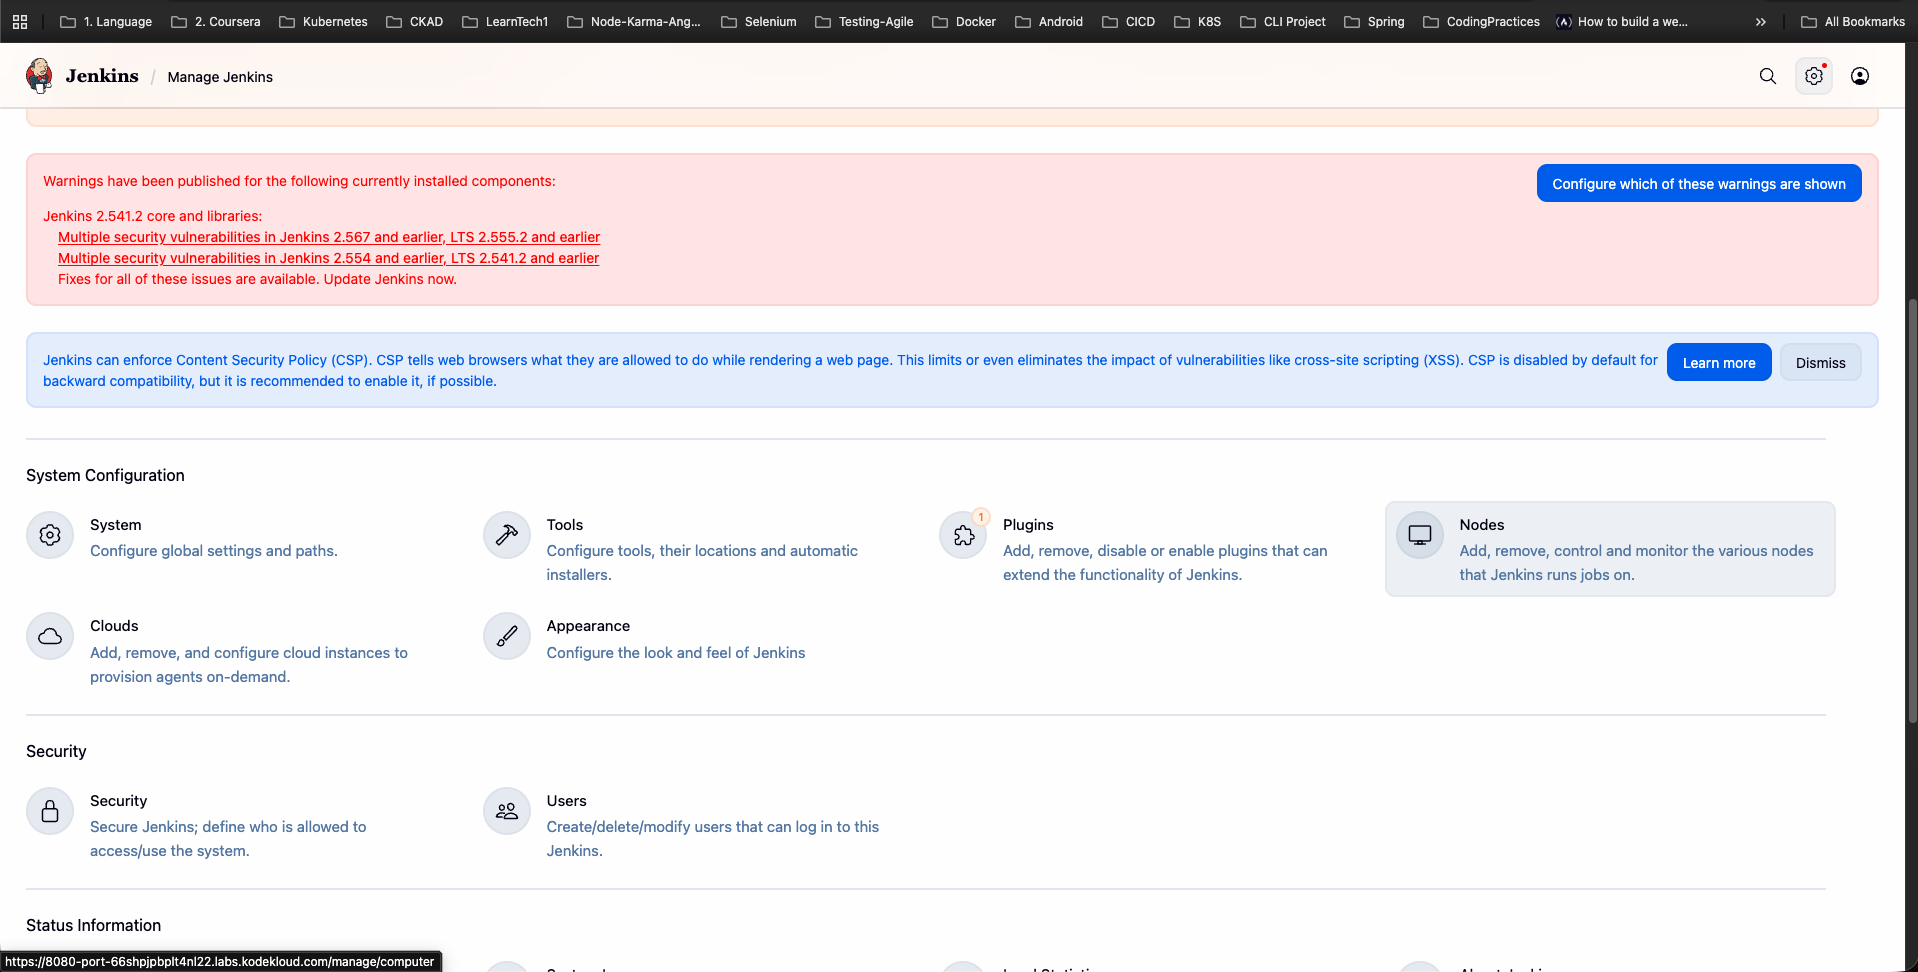The width and height of the screenshot is (1918, 972).
Task: Open the Users management title
Action: [x=566, y=801]
